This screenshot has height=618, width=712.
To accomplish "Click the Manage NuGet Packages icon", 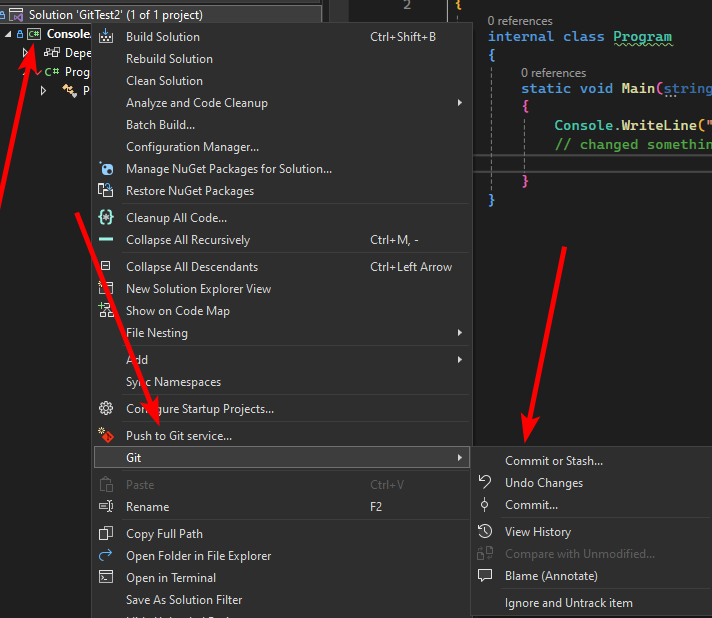I will (106, 169).
